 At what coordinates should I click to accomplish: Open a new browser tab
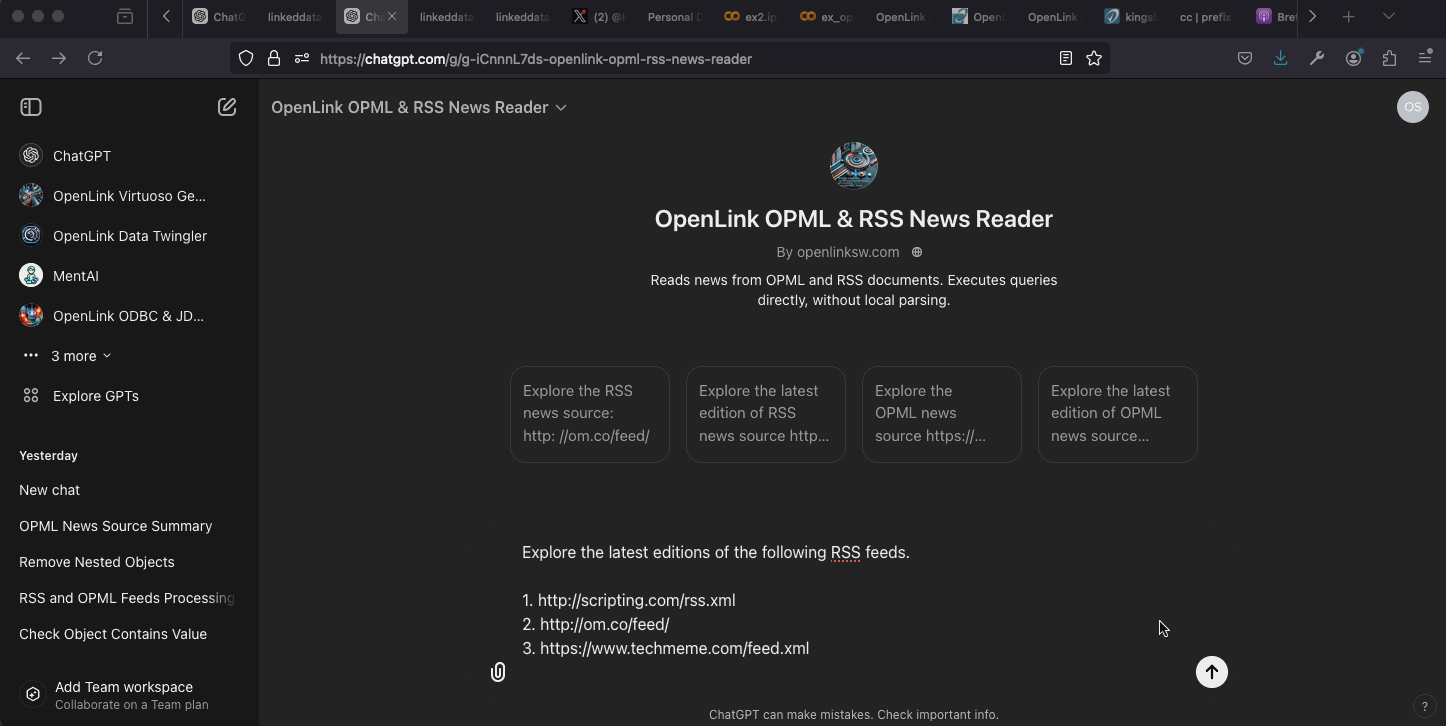[x=1348, y=16]
